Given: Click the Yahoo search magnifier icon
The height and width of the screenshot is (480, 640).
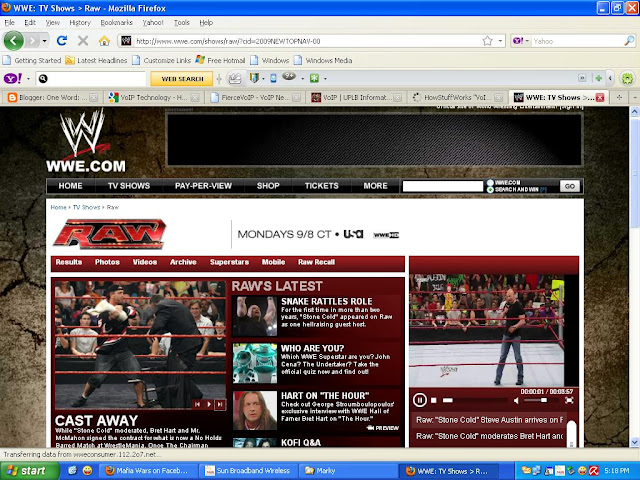Looking at the screenshot, I should pos(629,41).
